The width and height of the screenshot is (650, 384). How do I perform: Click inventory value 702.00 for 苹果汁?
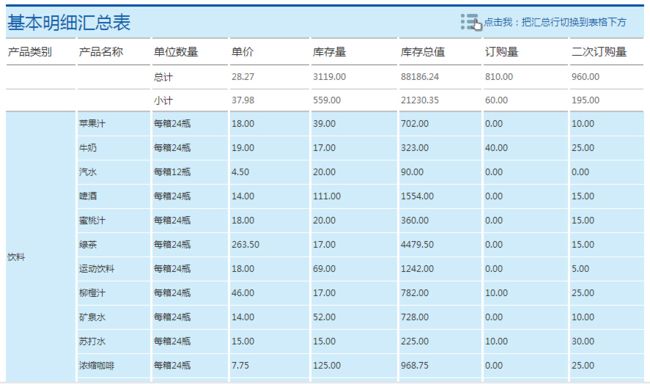pos(415,124)
